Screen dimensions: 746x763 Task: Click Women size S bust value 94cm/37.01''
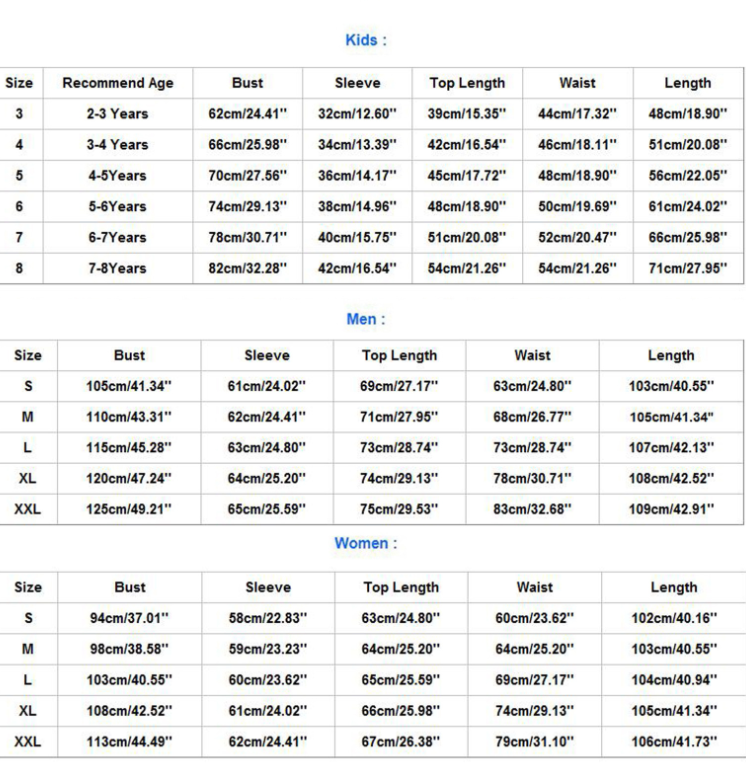pos(129,618)
